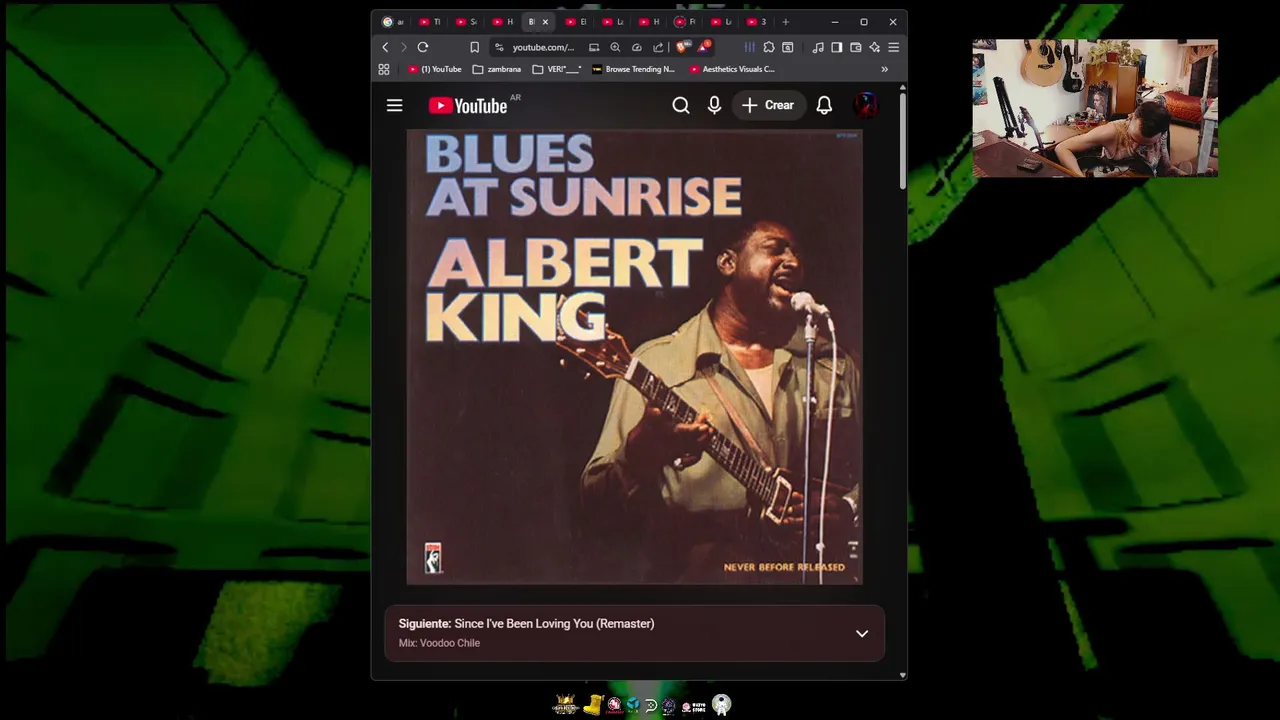Open the Leo AI sparkle icon

(x=875, y=47)
